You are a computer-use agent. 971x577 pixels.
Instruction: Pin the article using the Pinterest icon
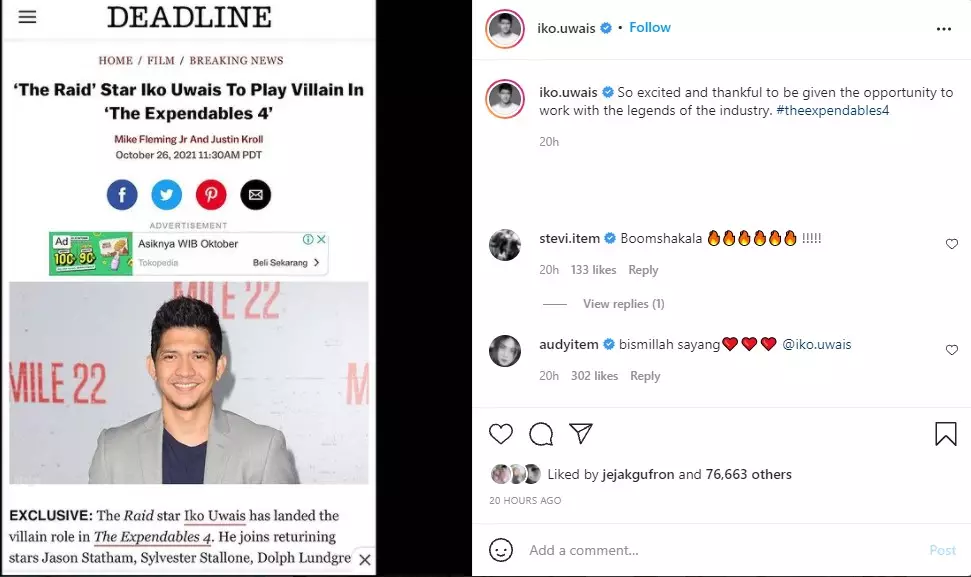pyautogui.click(x=210, y=194)
